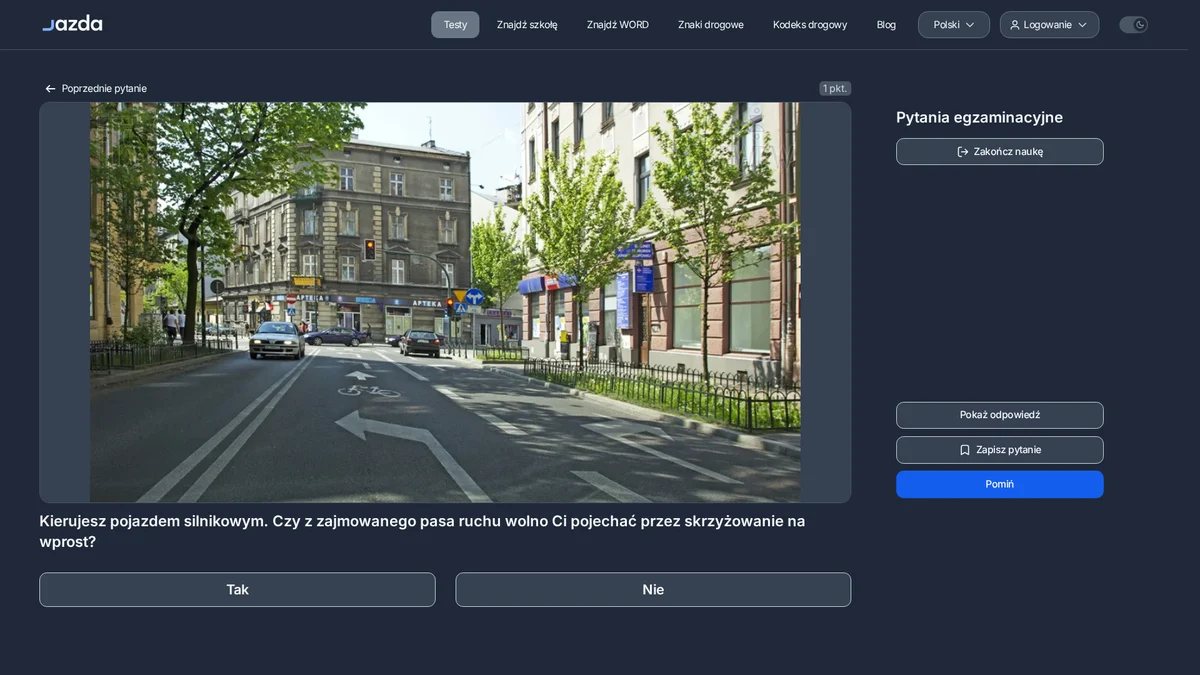Click the exit icon in Zakończ naukę
Screen dimensions: 1200x675
pyautogui.click(x=963, y=152)
